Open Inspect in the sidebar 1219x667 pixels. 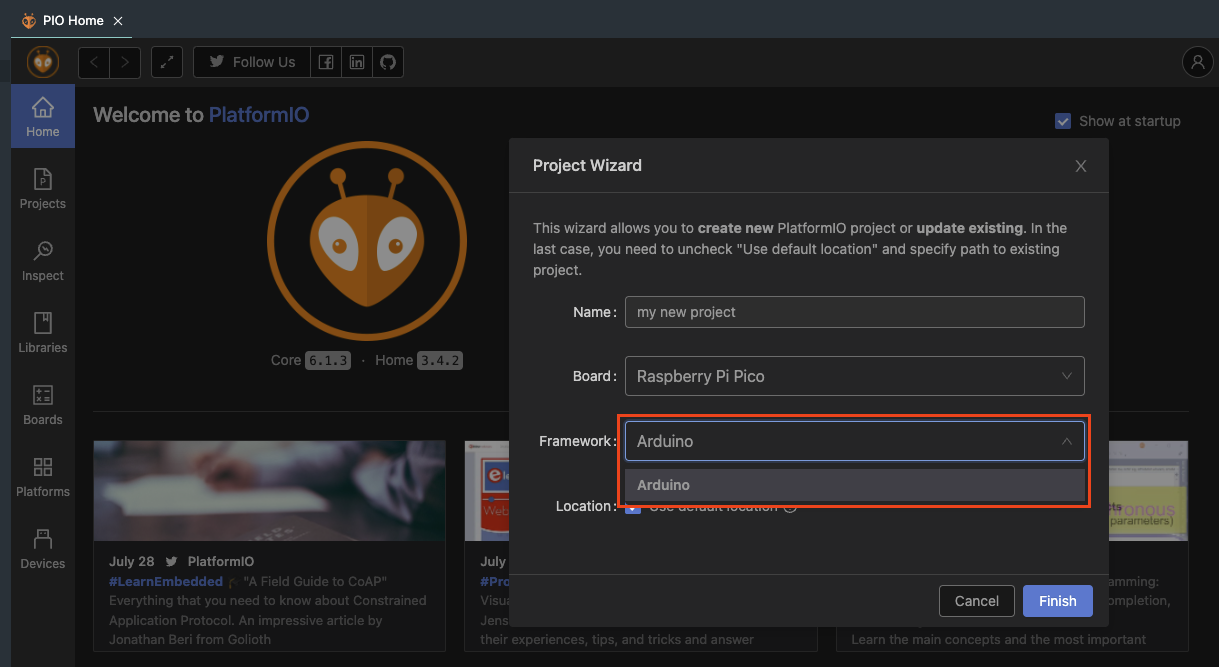[43, 260]
